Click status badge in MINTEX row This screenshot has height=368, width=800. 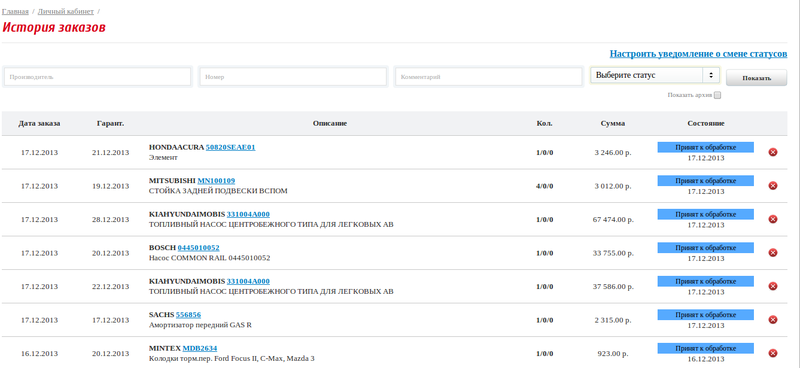coord(706,349)
